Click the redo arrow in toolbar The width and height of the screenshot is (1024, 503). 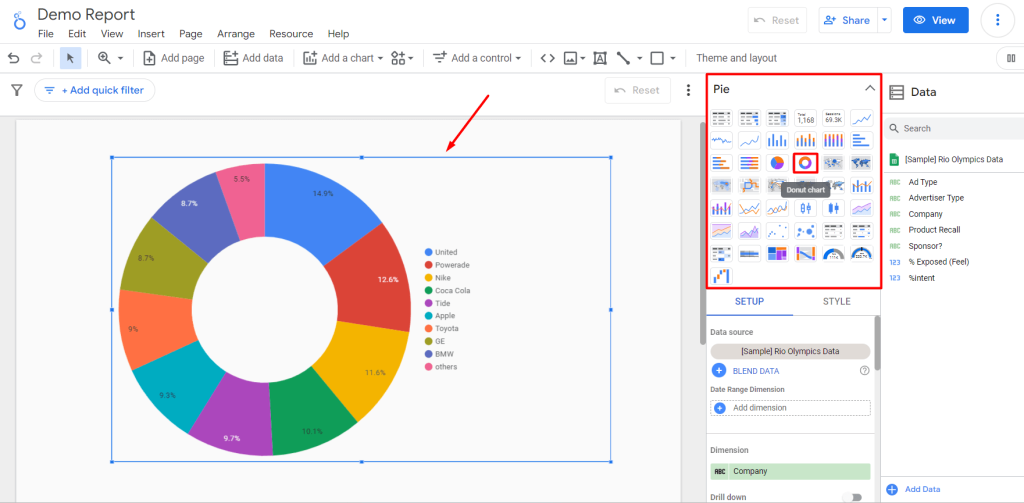pyautogui.click(x=37, y=58)
